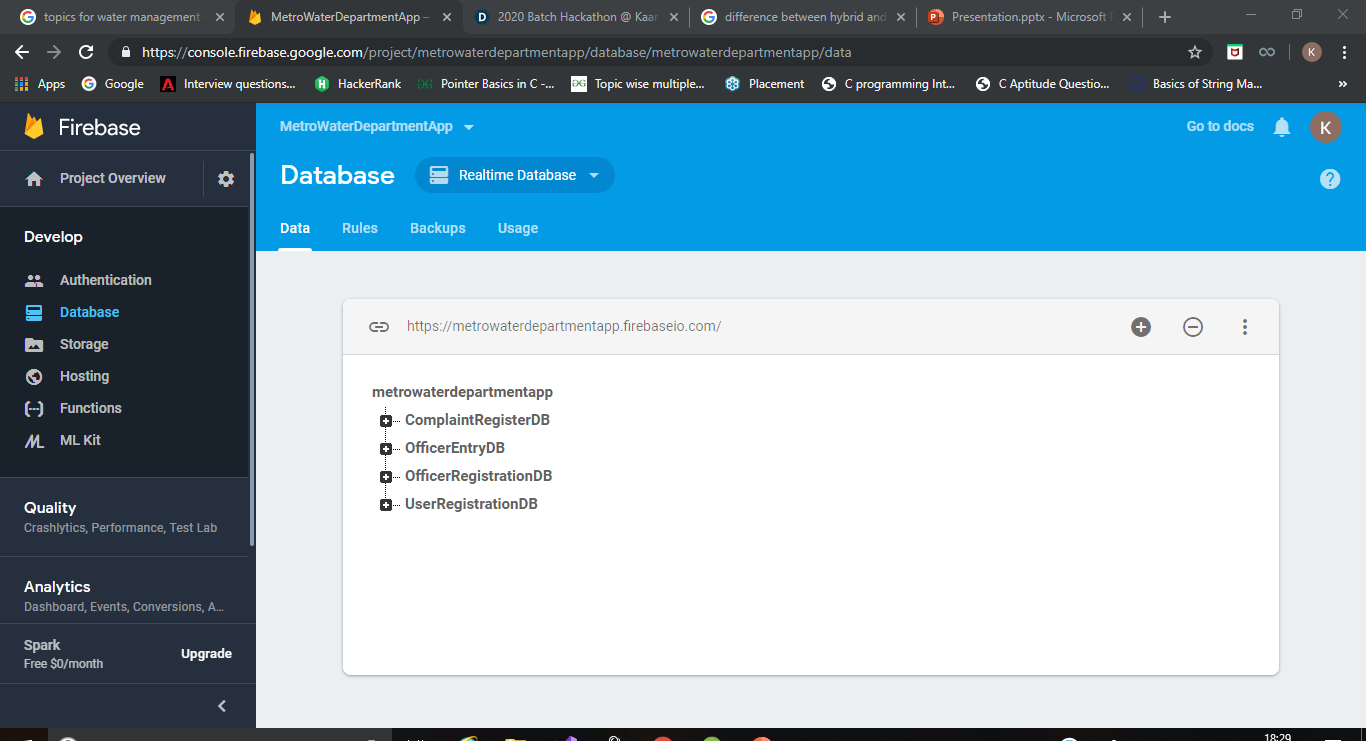
Task: Open Hosting section in sidebar
Action: point(84,376)
